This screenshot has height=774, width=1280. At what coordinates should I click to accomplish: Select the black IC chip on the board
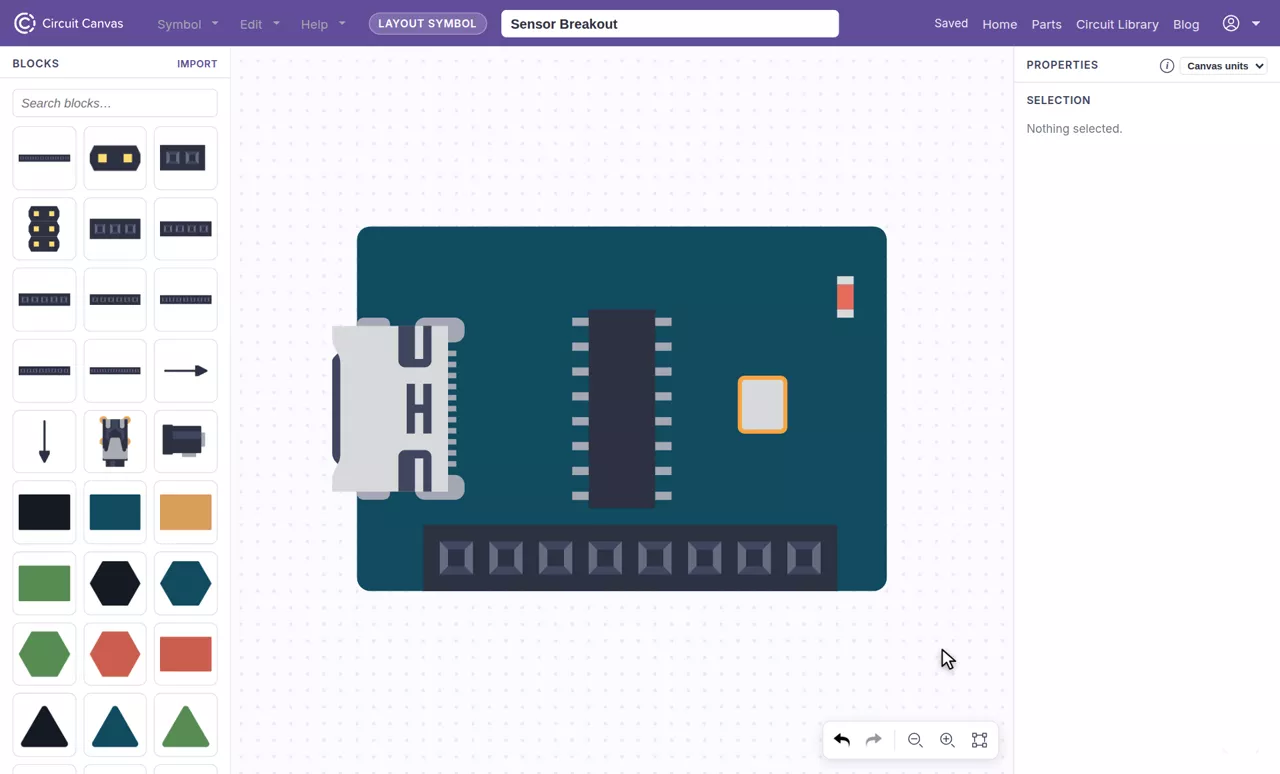click(x=622, y=409)
